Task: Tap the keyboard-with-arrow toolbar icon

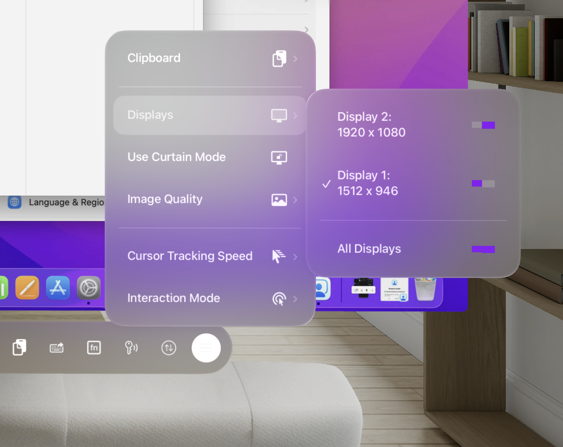Action: (57, 348)
